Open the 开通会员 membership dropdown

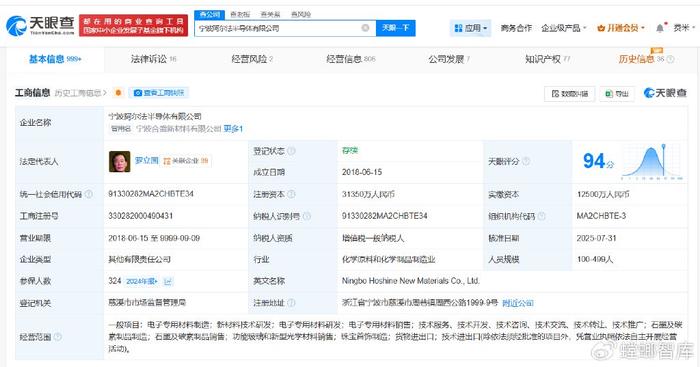coord(621,28)
